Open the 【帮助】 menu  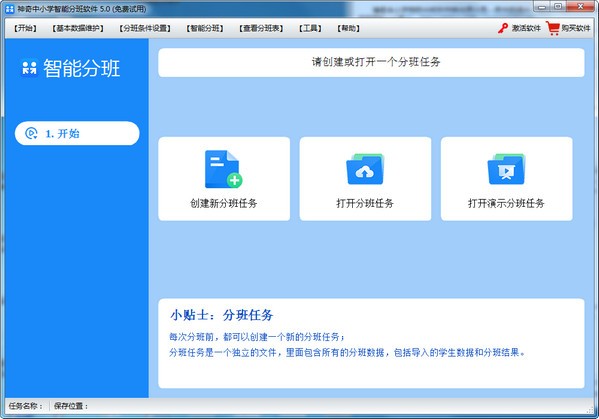(x=348, y=28)
